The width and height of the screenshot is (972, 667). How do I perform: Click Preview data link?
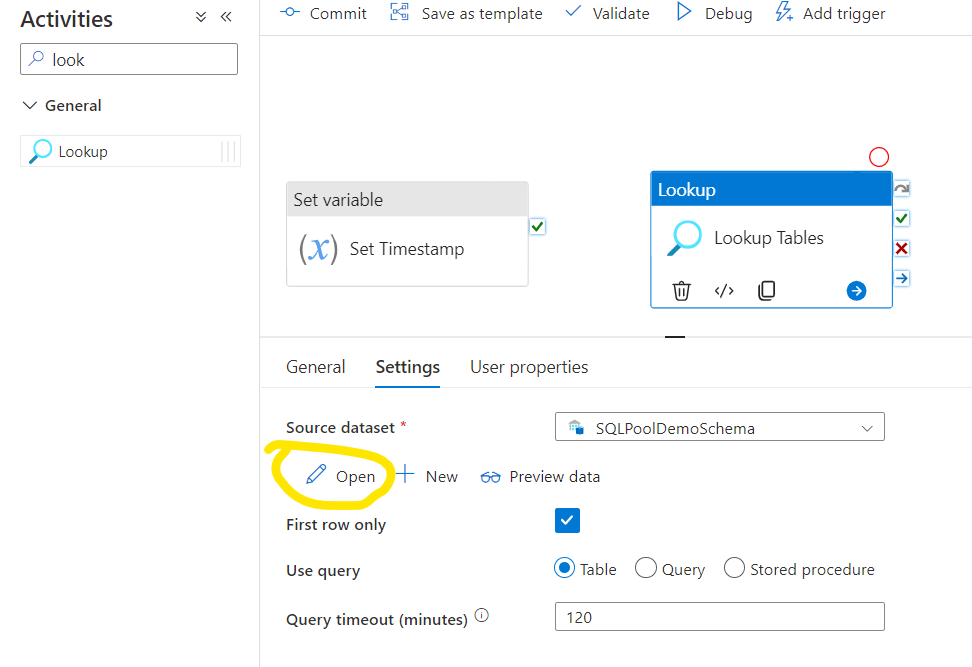(x=541, y=476)
